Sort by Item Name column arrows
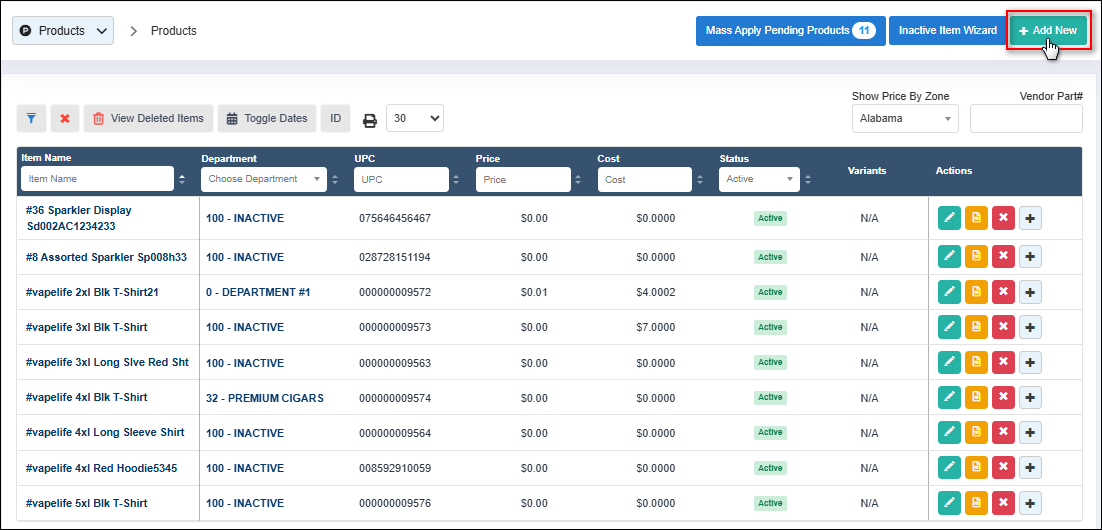Image resolution: width=1102 pixels, height=530 pixels. pos(182,180)
